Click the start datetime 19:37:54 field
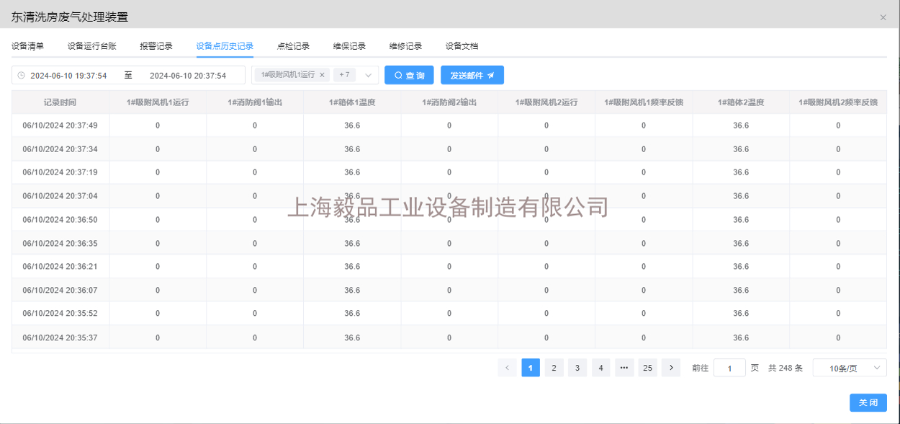Image resolution: width=900 pixels, height=424 pixels. coord(69,75)
